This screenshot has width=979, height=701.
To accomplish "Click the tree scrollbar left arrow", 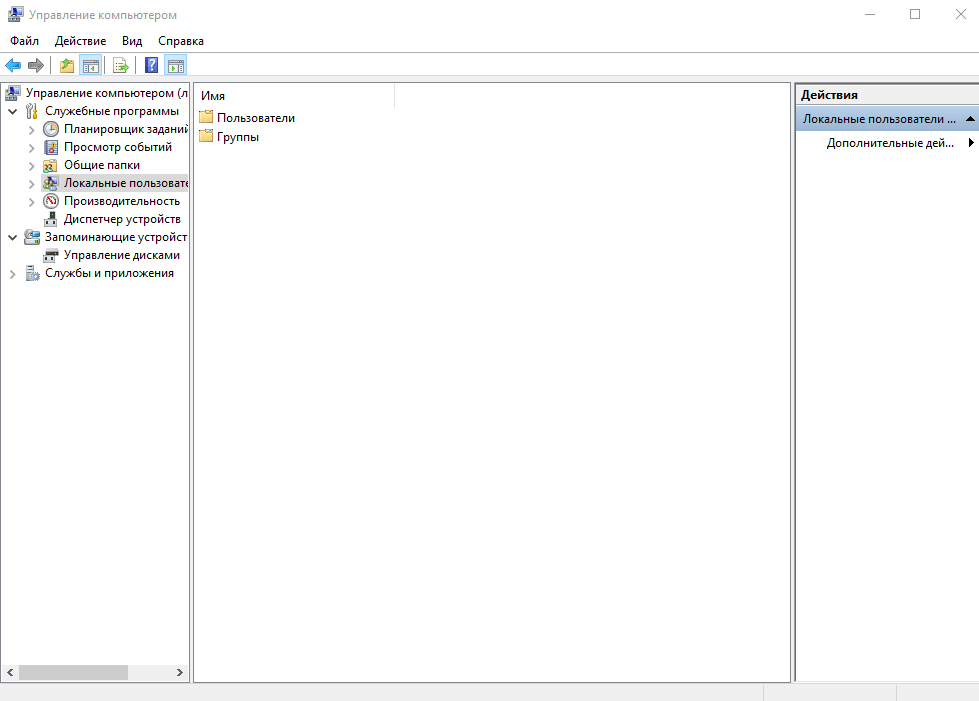I will click(x=10, y=672).
